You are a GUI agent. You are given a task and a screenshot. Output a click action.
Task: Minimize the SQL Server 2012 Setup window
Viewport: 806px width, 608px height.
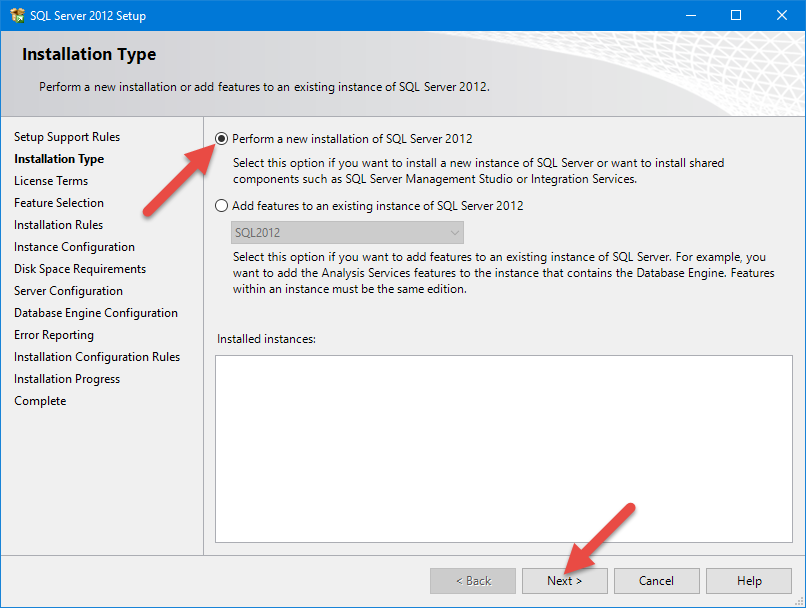[x=690, y=15]
